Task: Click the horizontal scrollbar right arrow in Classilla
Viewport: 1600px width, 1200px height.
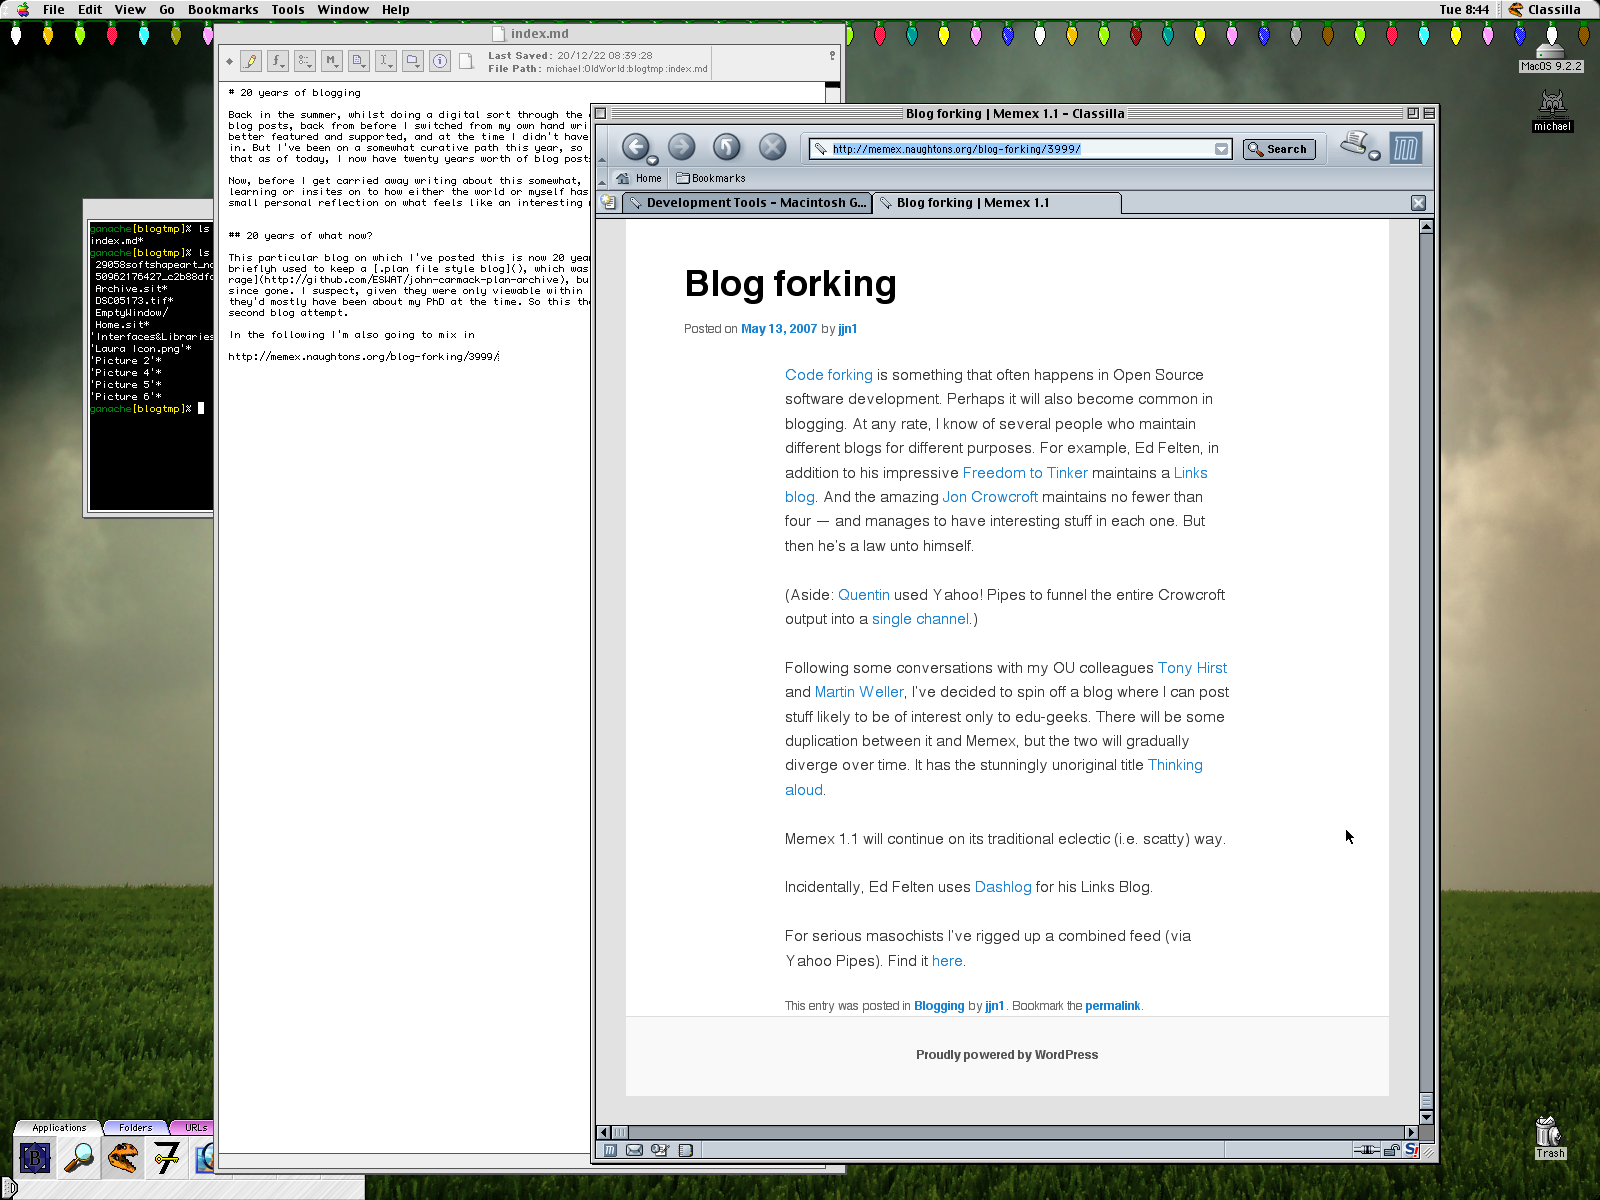Action: coord(1411,1133)
